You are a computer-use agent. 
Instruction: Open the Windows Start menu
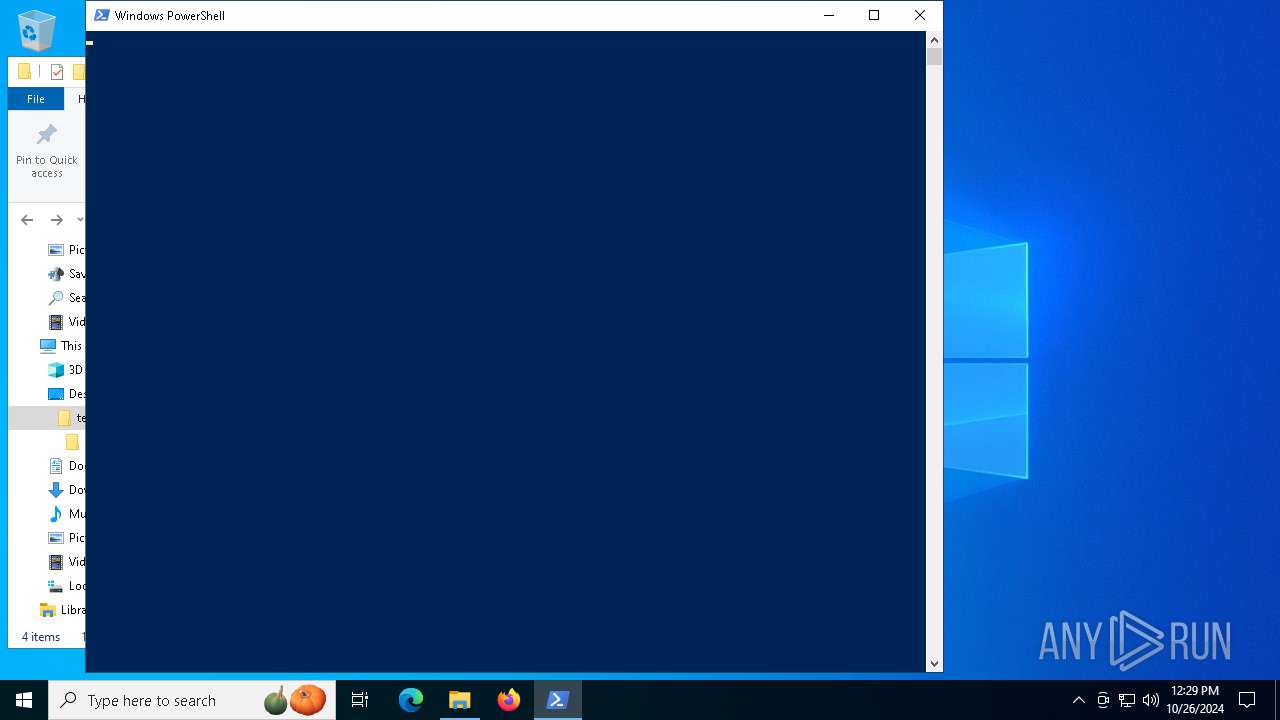point(24,700)
